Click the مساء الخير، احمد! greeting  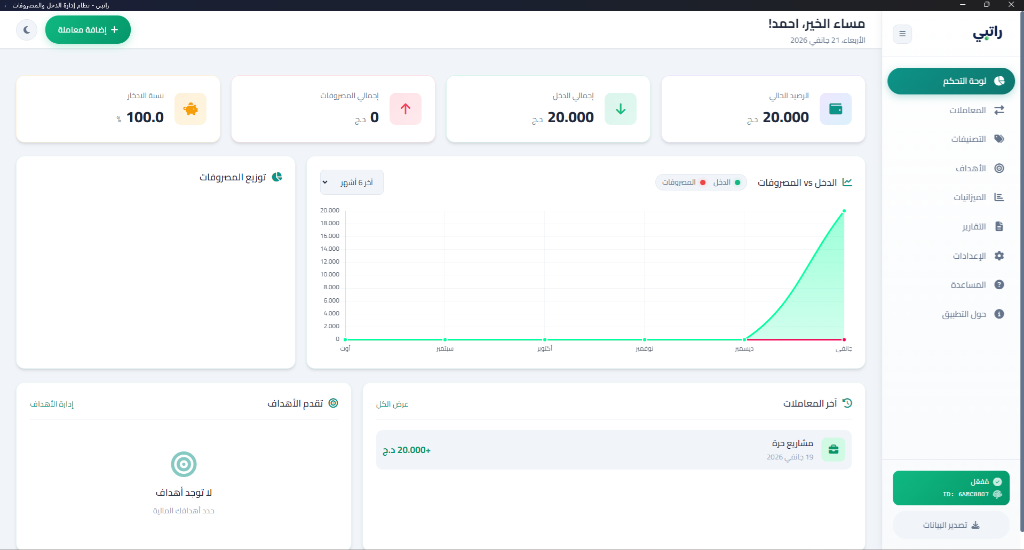(x=816, y=24)
